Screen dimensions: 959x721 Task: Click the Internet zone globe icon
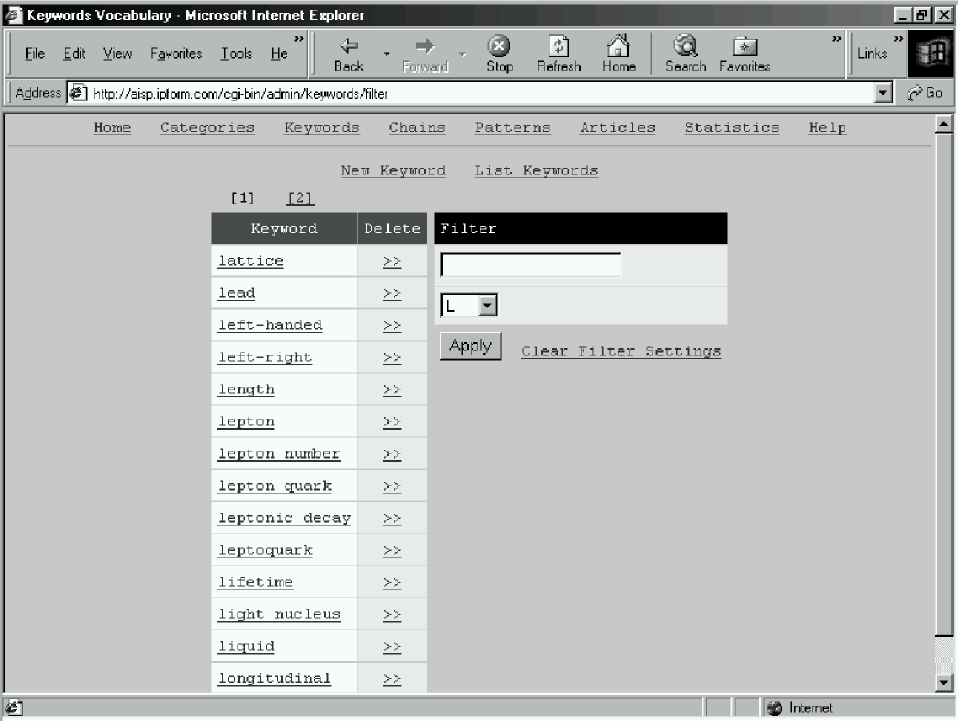click(x=774, y=708)
